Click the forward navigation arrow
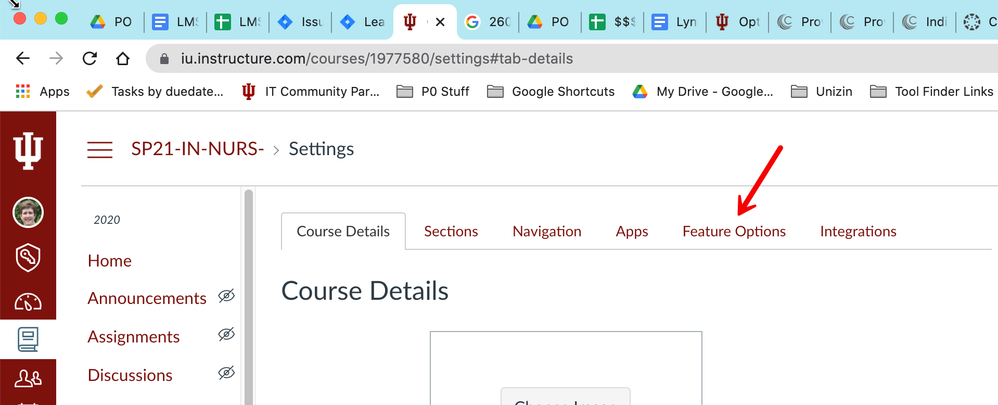Viewport: 998px width, 405px height. click(57, 59)
